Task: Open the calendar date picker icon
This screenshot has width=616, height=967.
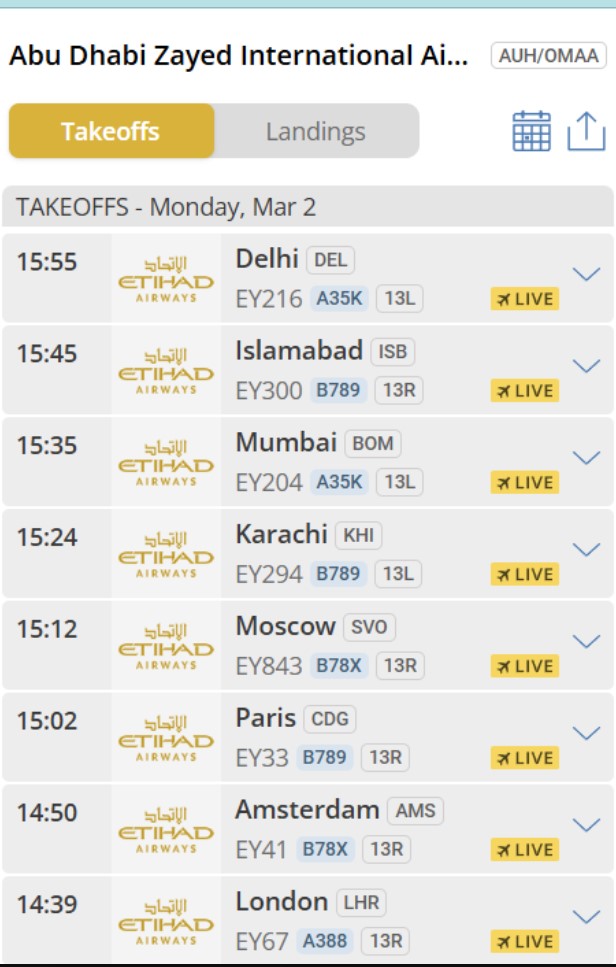Action: [x=531, y=131]
